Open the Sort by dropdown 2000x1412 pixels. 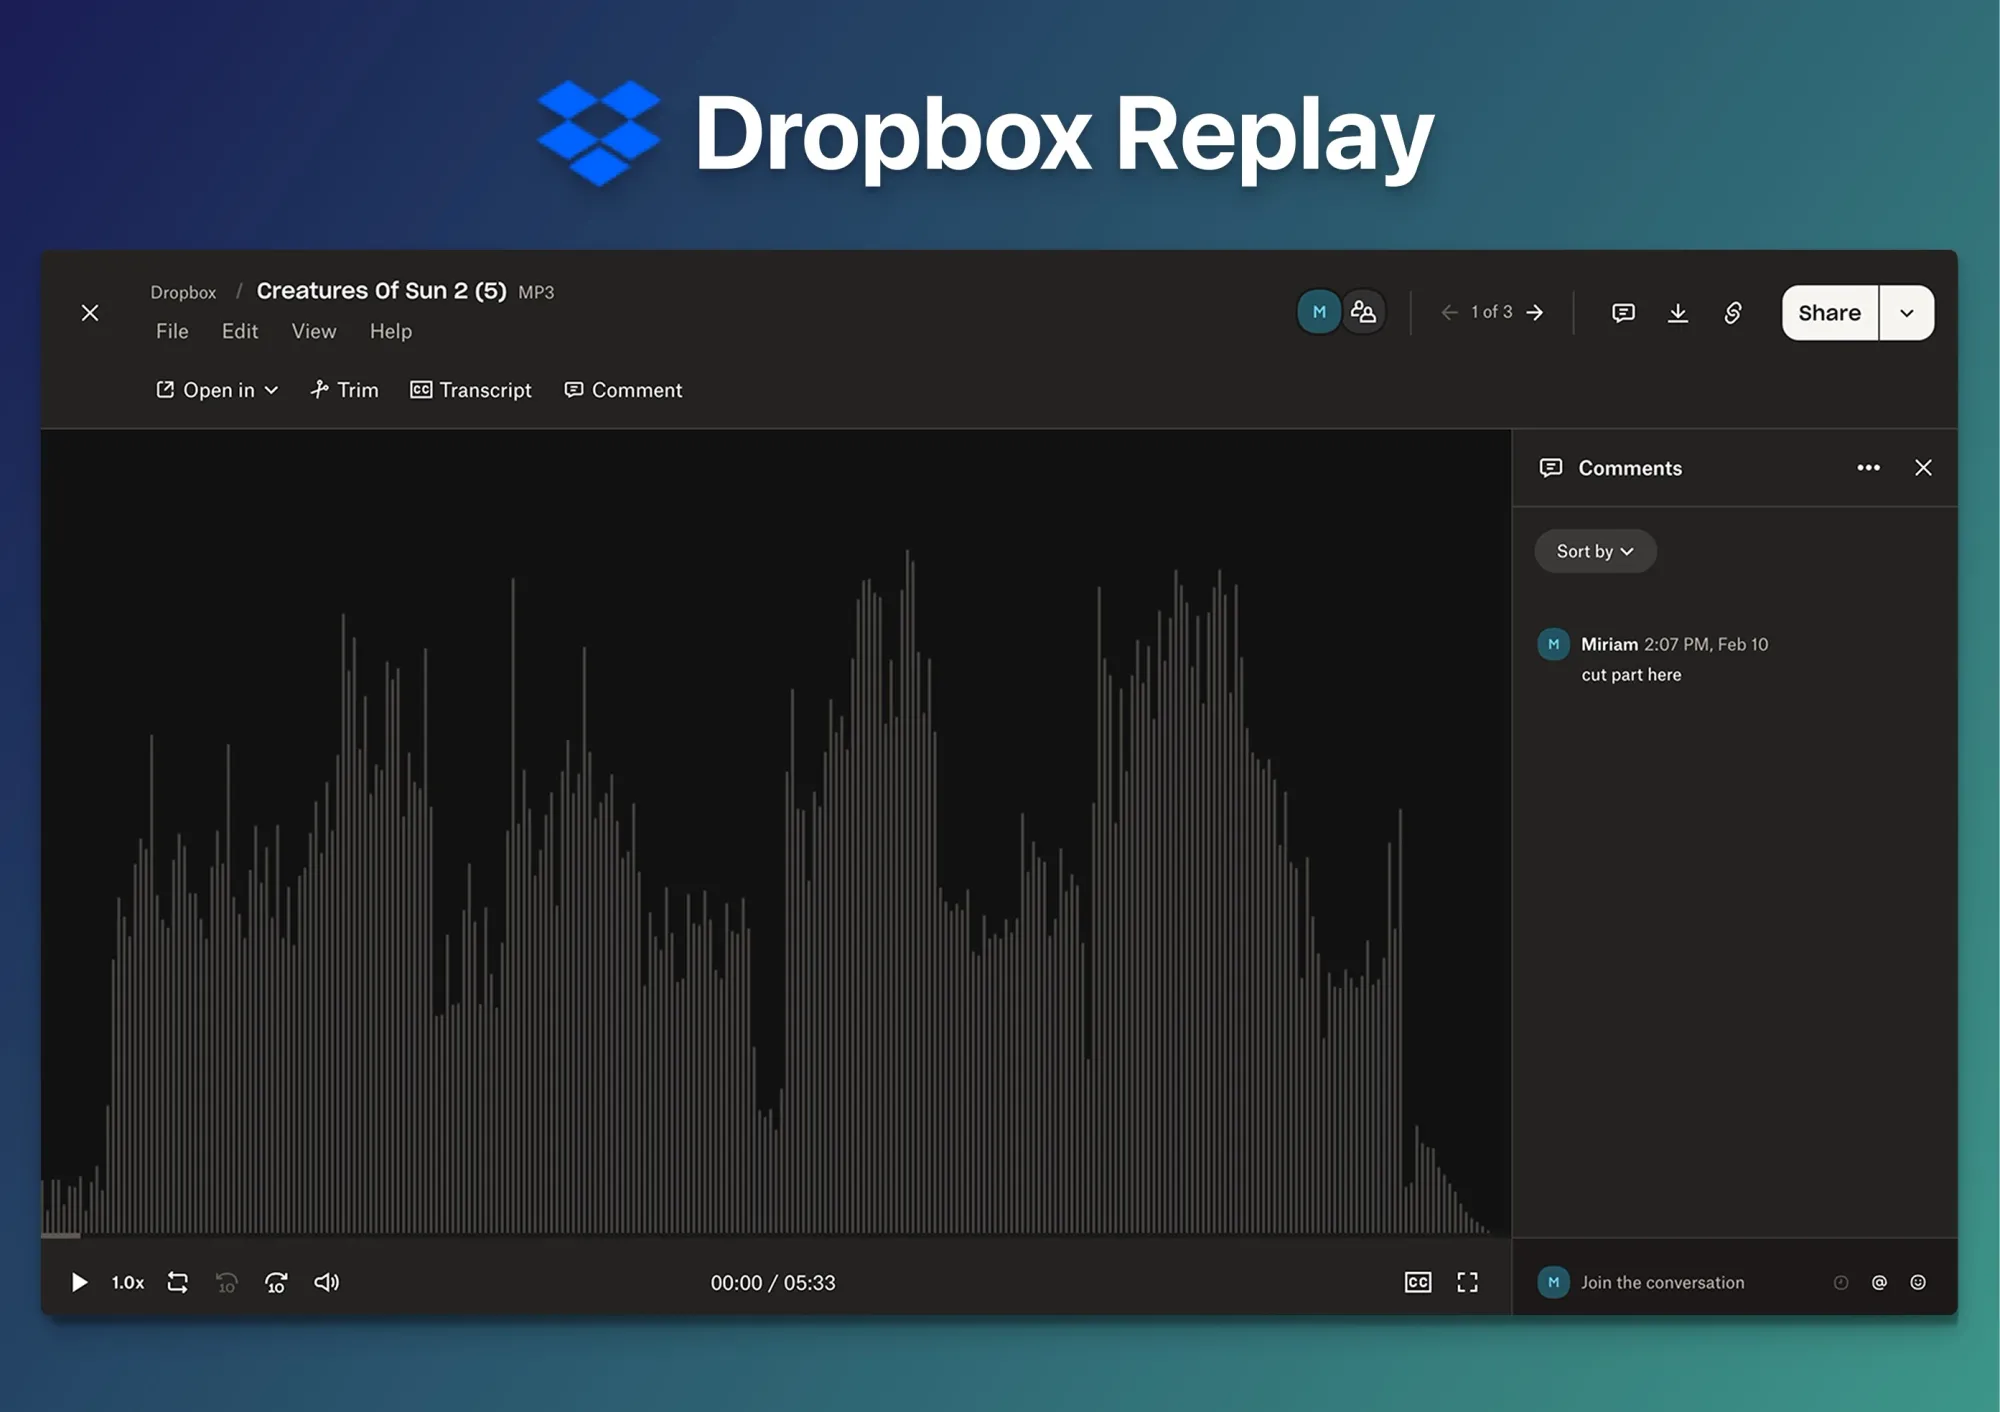point(1594,551)
